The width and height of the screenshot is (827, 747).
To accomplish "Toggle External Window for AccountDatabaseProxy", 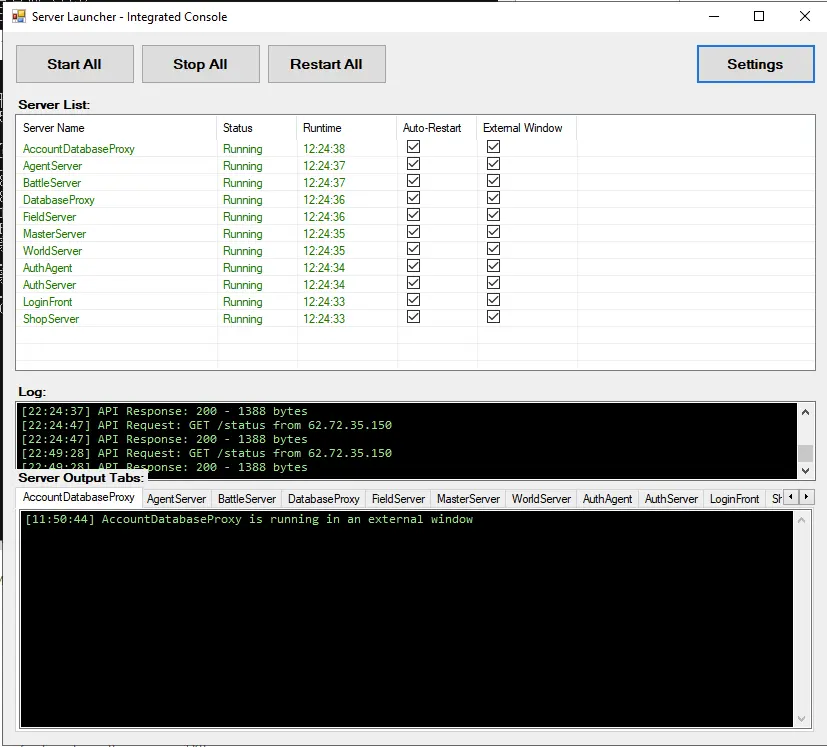I will pos(493,147).
